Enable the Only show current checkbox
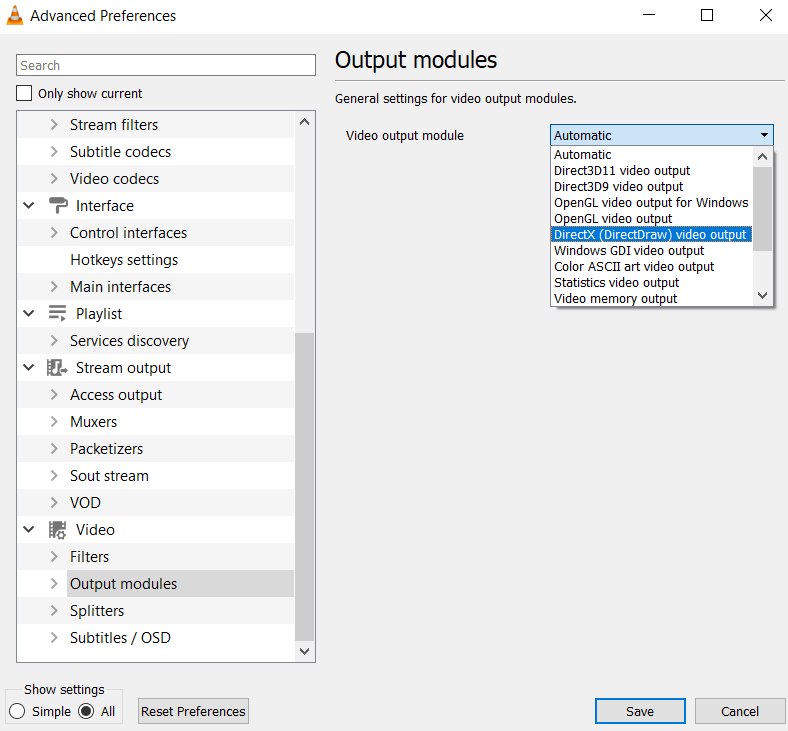The image size is (788, 731). pyautogui.click(x=25, y=94)
